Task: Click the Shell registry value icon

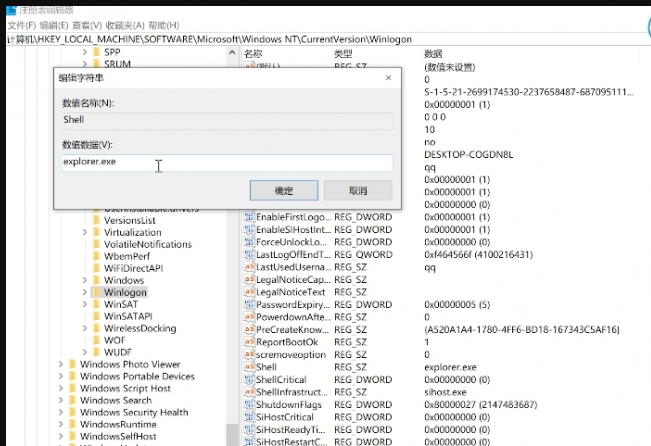Action: [x=248, y=367]
